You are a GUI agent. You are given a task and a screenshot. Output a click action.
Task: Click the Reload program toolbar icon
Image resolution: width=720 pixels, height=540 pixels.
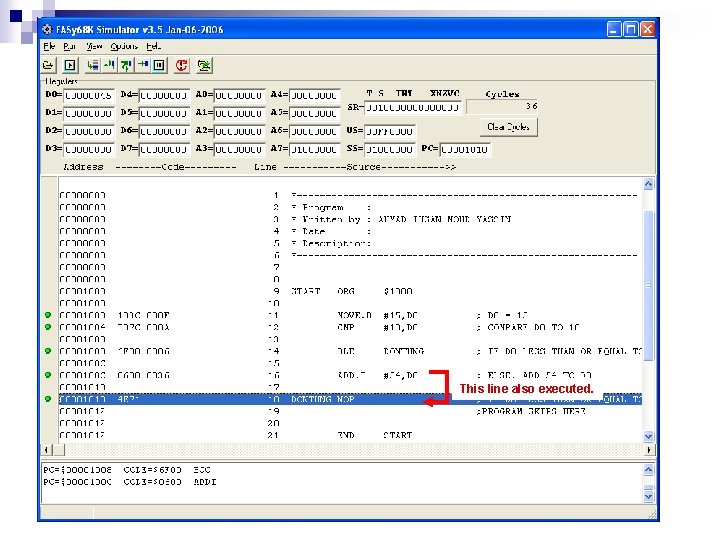click(204, 65)
